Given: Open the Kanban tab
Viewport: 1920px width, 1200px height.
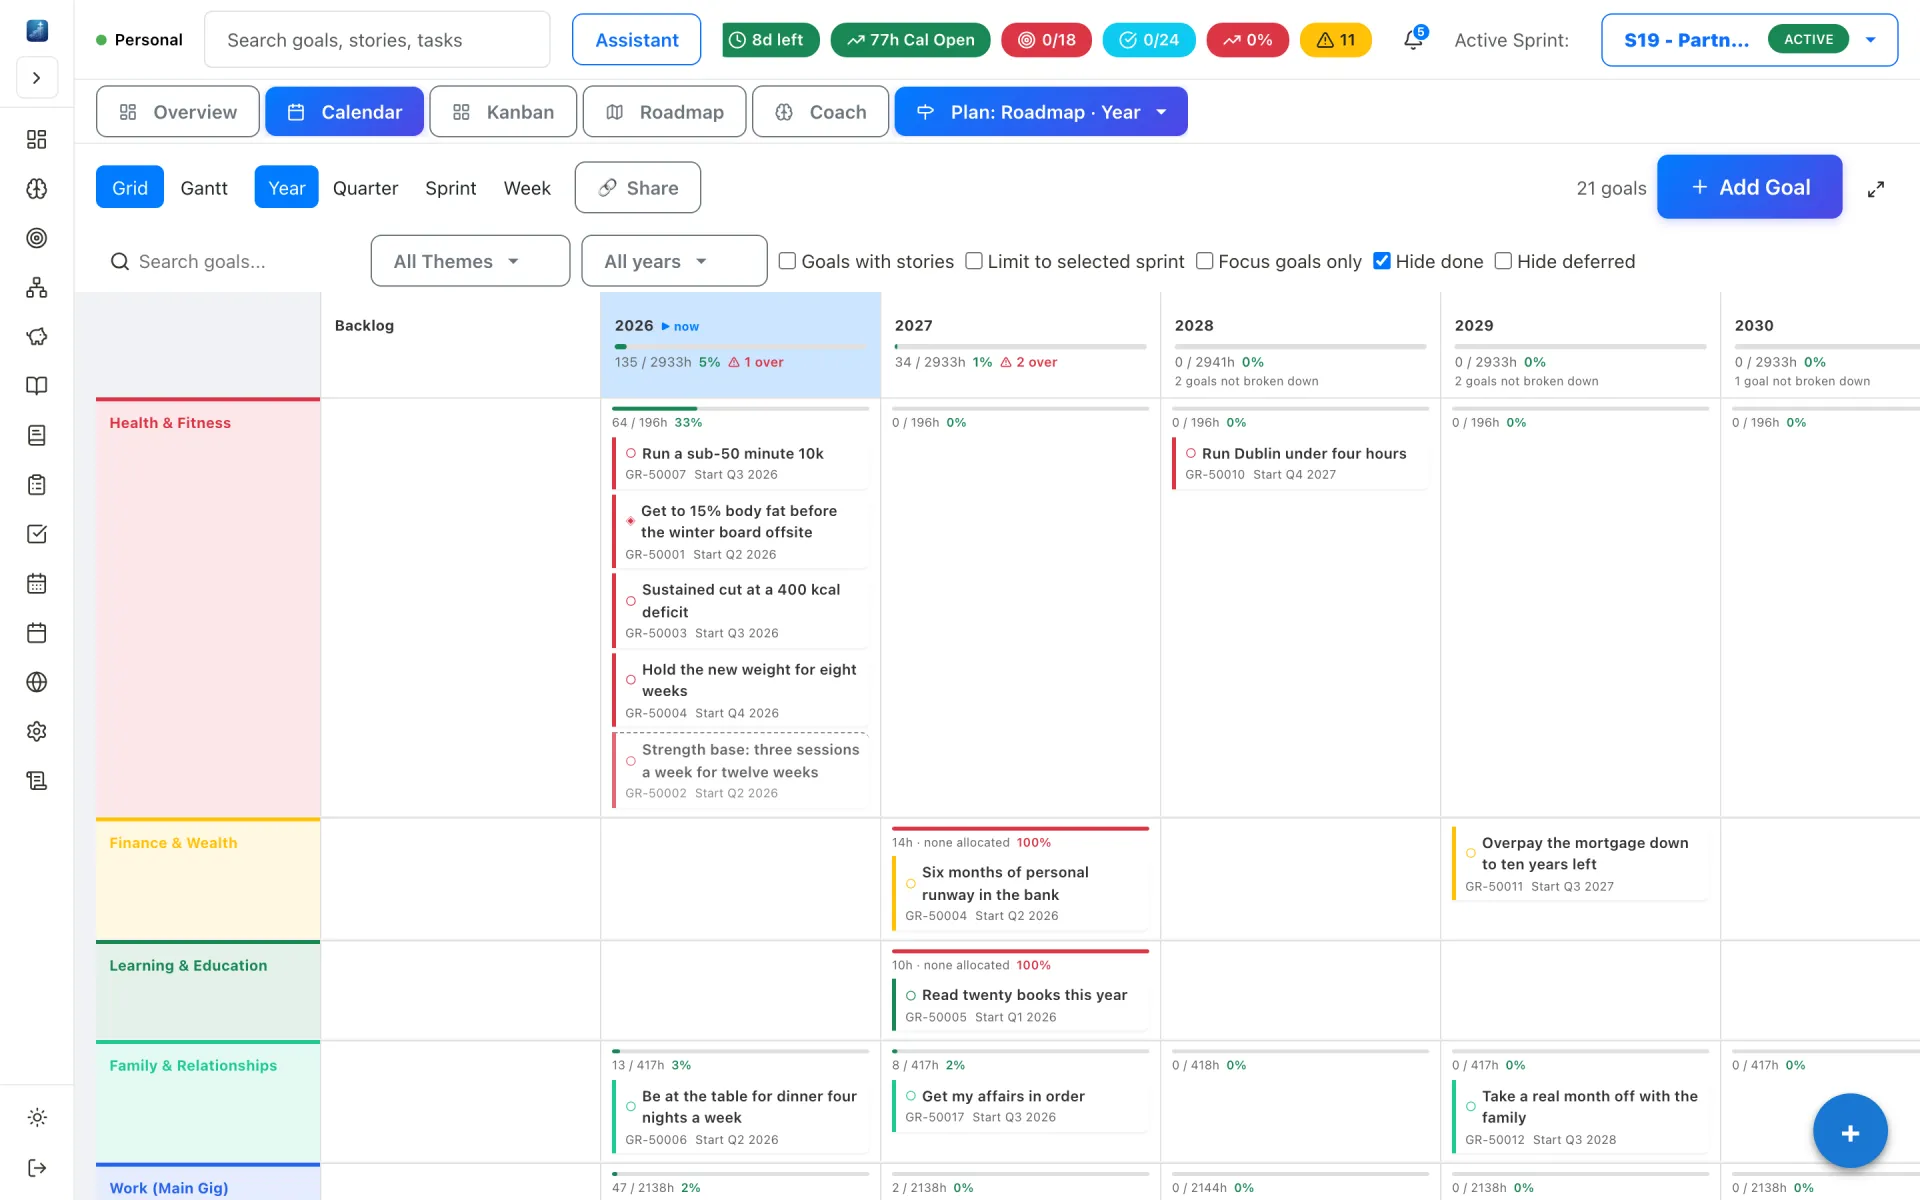Looking at the screenshot, I should (503, 111).
